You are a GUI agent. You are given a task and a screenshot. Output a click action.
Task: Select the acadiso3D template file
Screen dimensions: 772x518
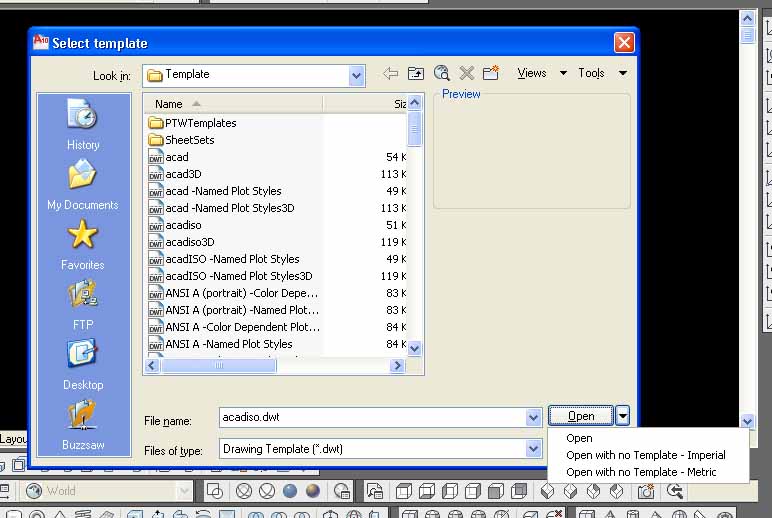tap(182, 242)
